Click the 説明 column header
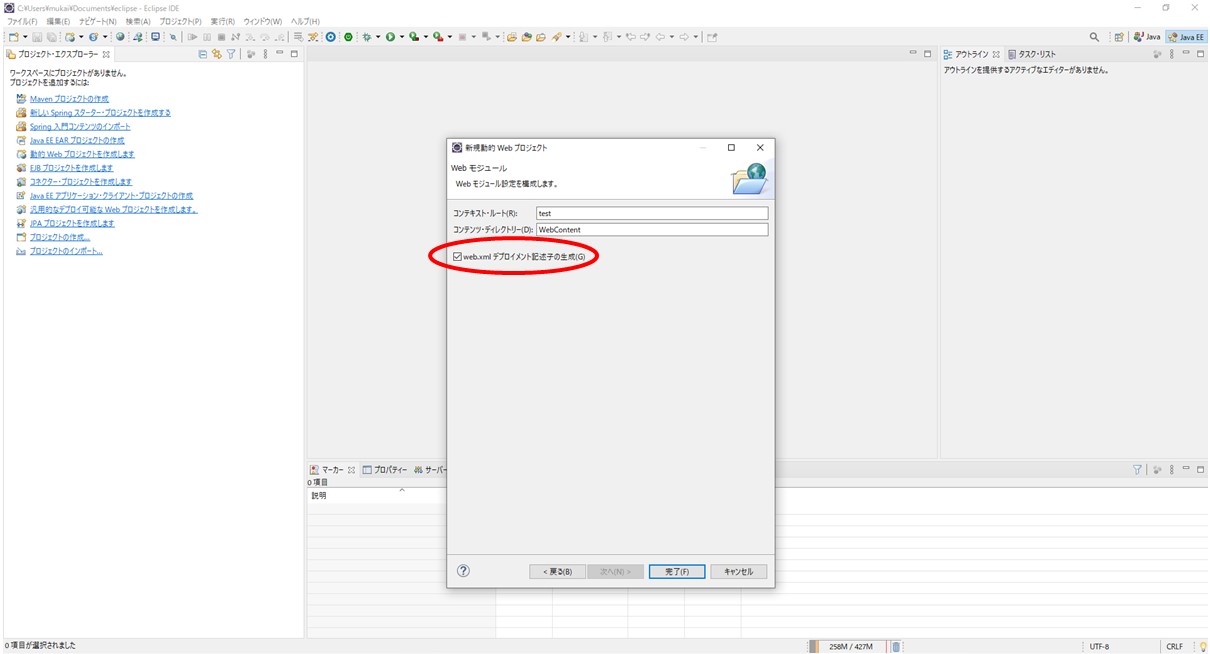 [376, 496]
